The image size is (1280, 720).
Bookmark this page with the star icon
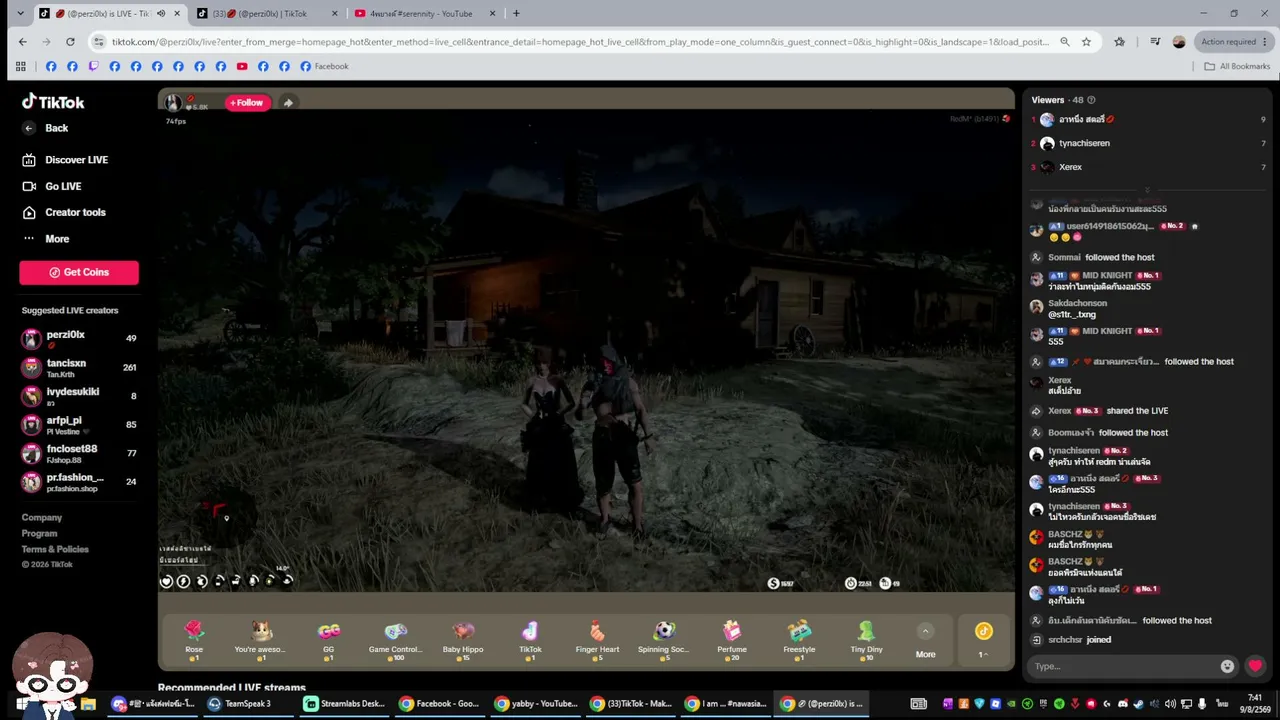1086,42
